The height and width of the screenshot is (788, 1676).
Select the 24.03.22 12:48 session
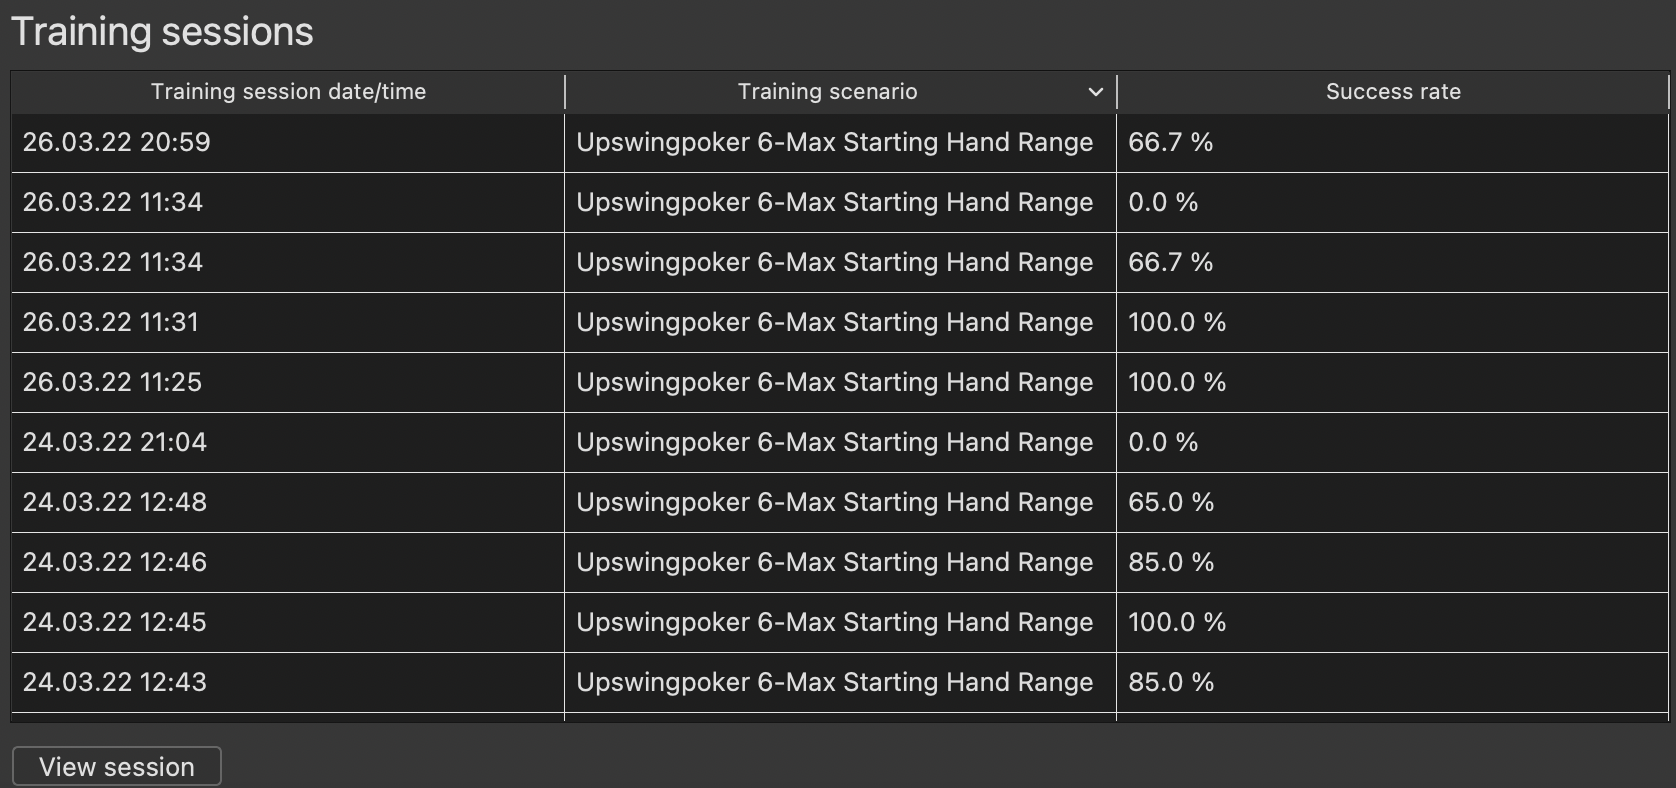point(115,502)
